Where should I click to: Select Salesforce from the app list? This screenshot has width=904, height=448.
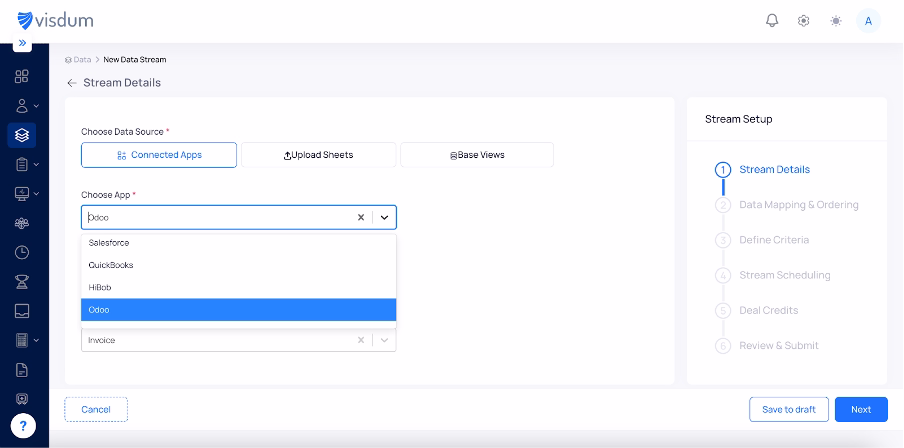tap(239, 243)
